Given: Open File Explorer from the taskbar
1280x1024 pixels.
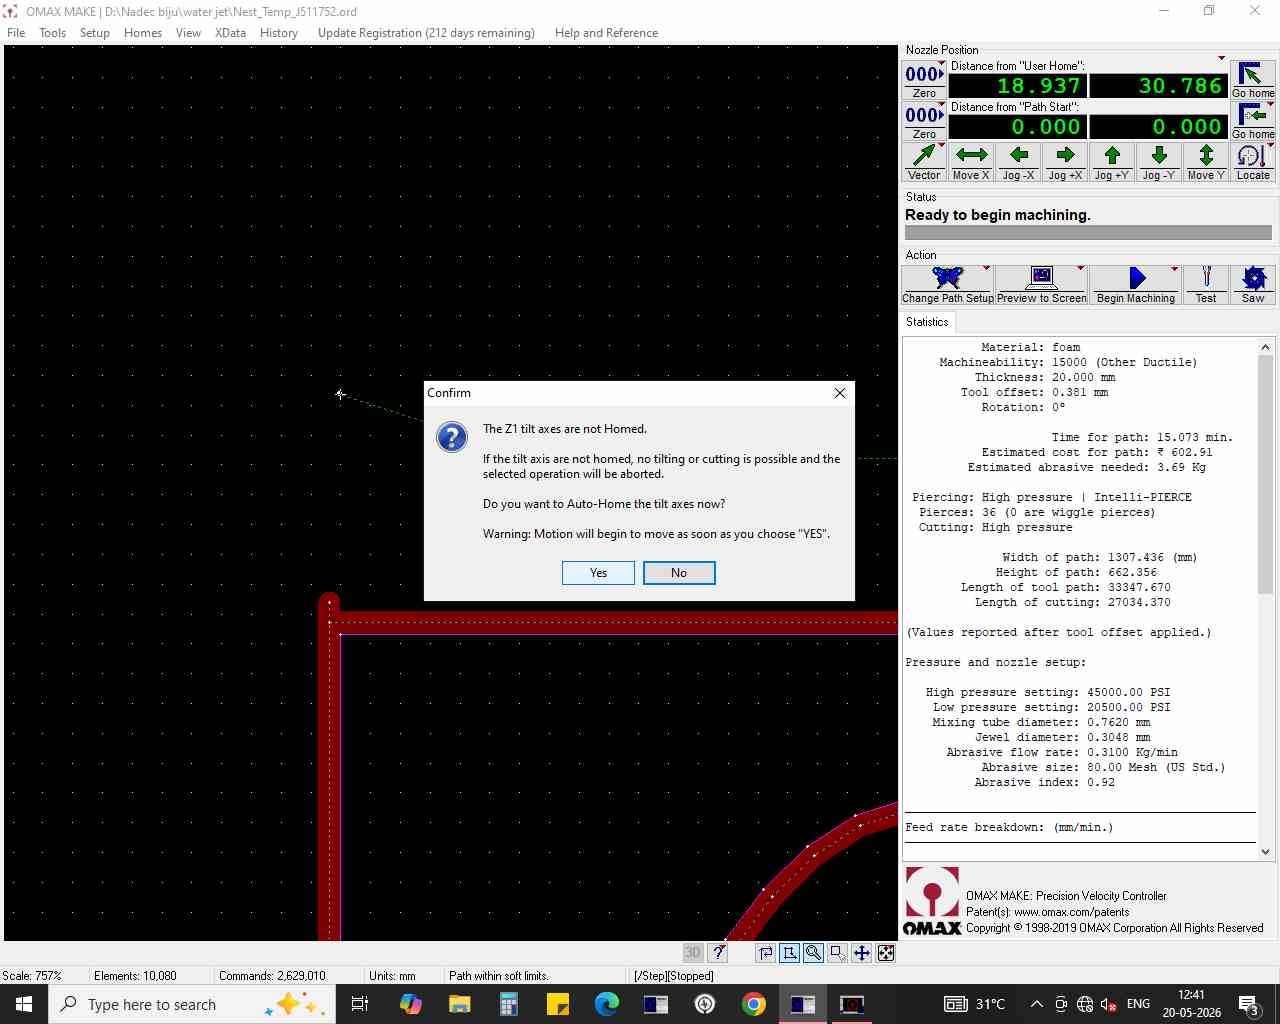Looking at the screenshot, I should tap(460, 1004).
